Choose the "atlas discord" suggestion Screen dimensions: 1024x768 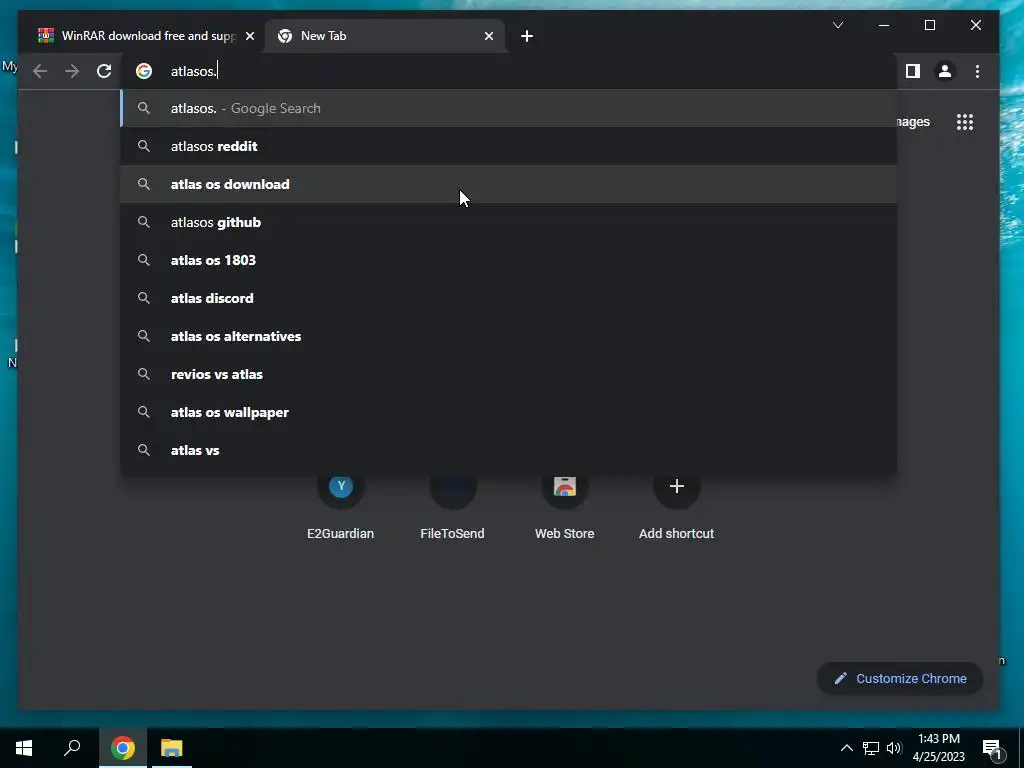(509, 298)
